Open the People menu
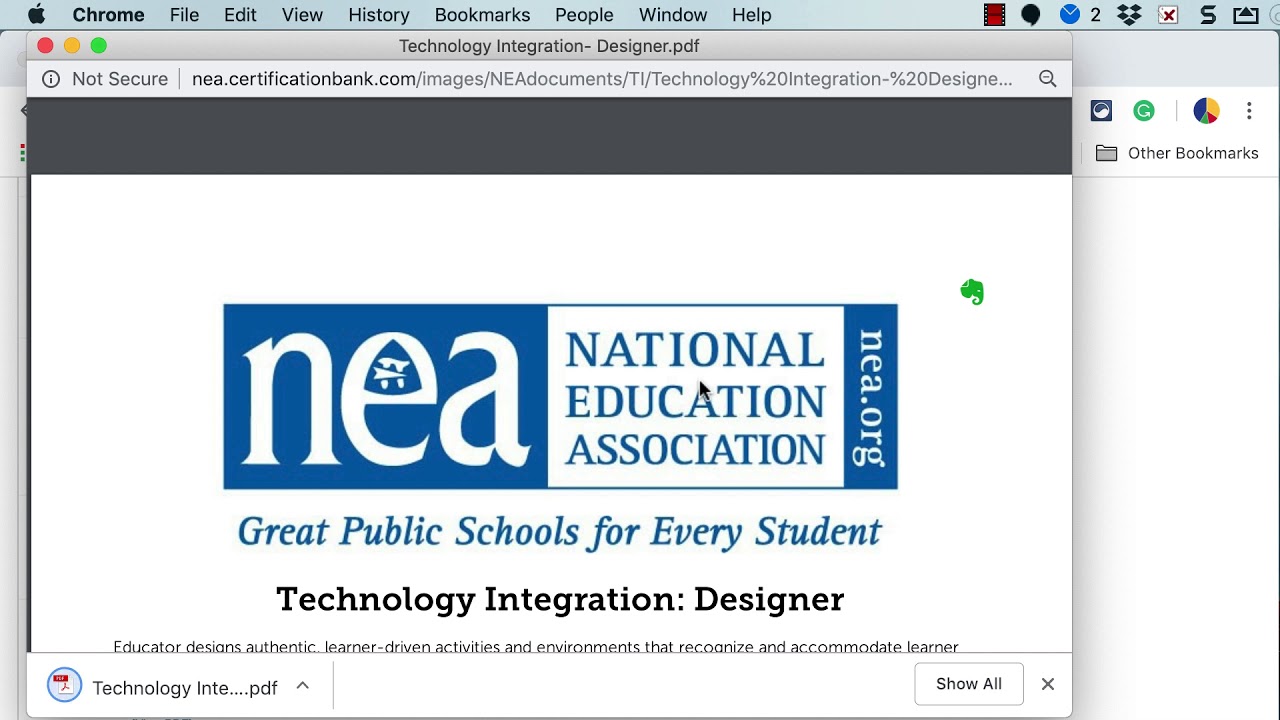Image resolution: width=1280 pixels, height=720 pixels. tap(584, 15)
